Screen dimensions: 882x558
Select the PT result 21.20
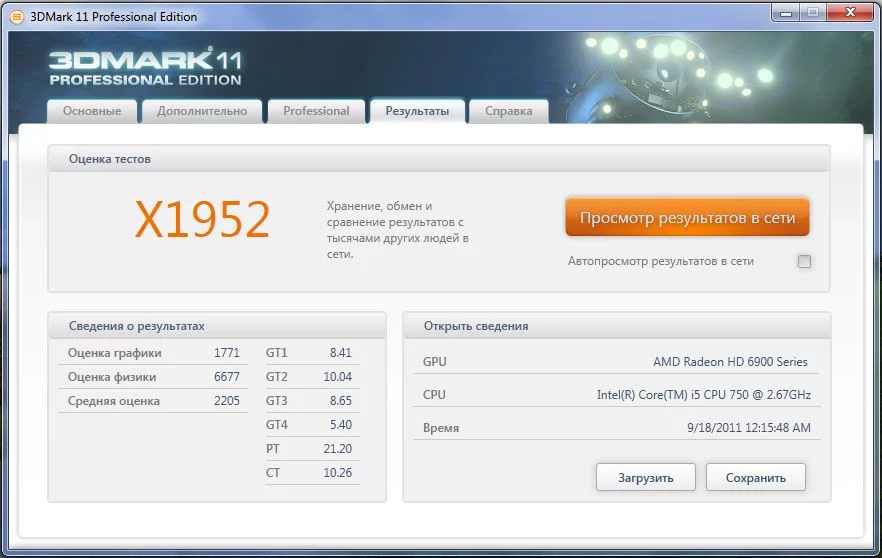(338, 449)
